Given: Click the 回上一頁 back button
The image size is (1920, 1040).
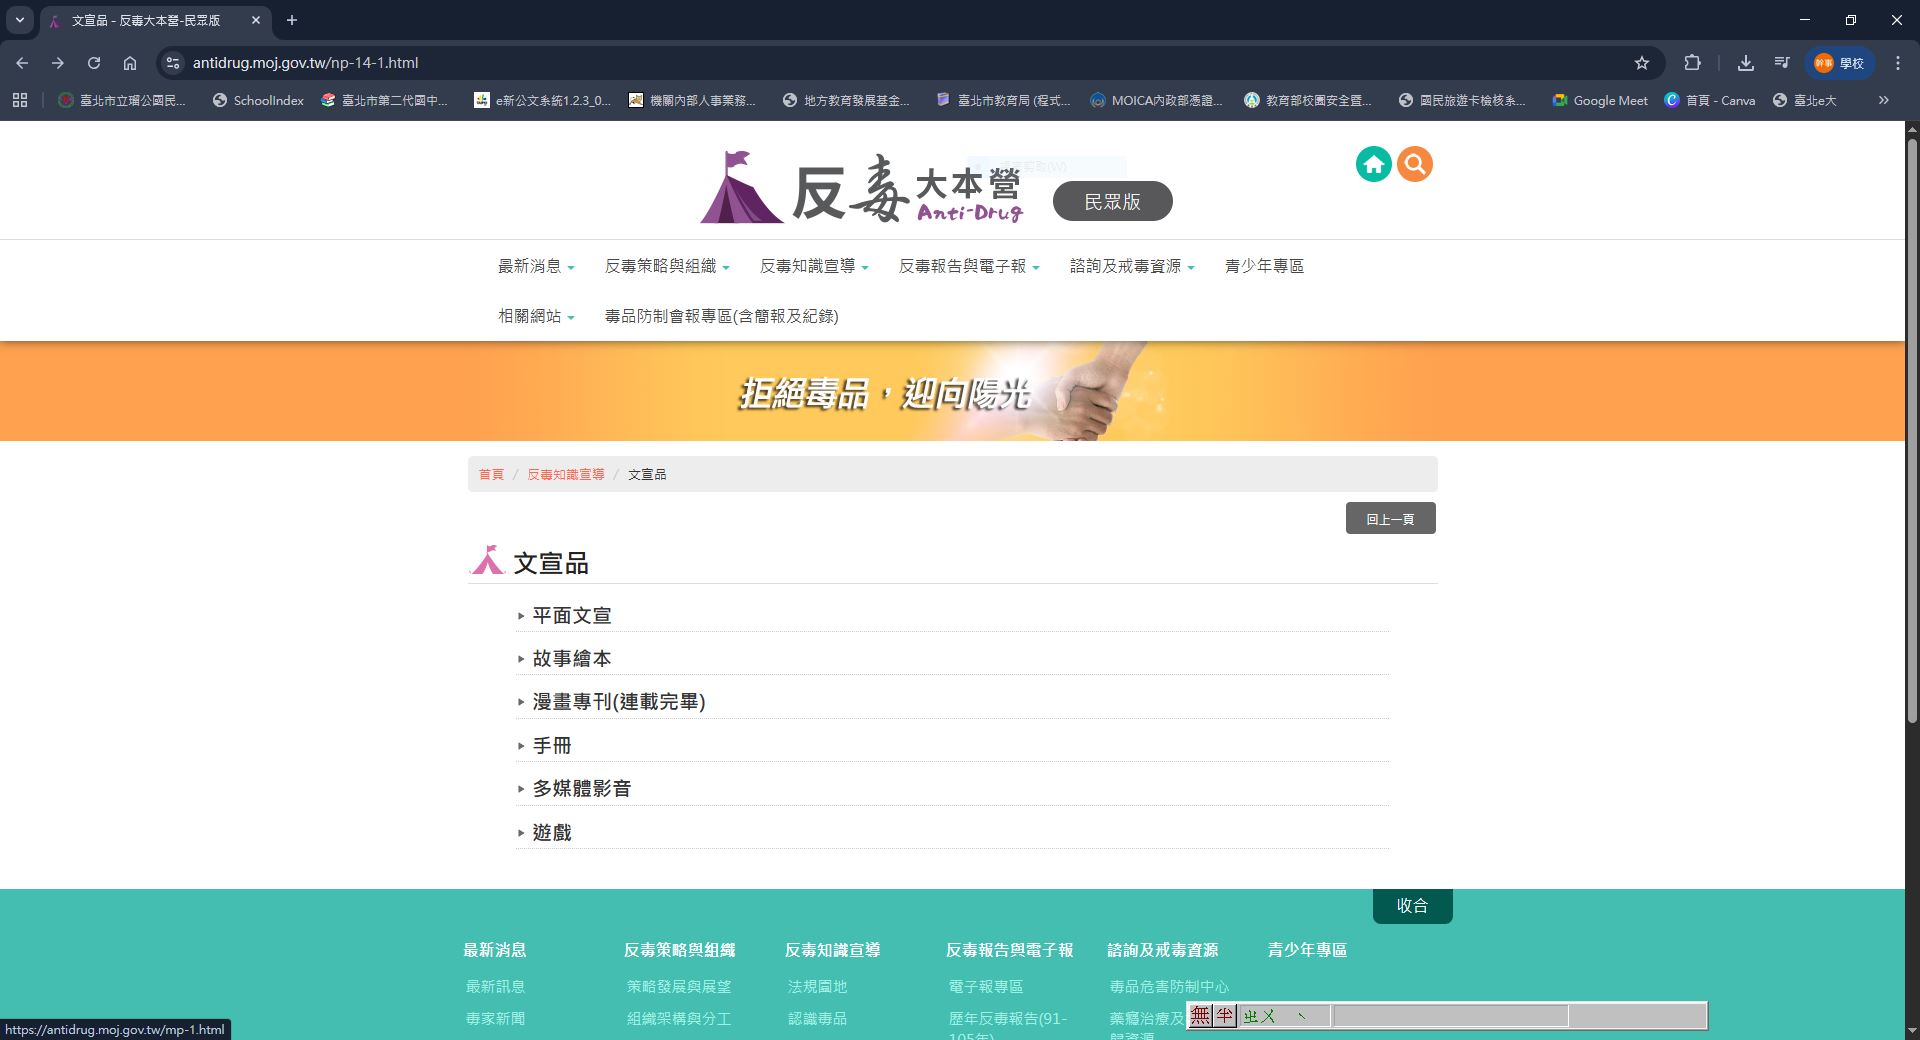Looking at the screenshot, I should pos(1390,519).
